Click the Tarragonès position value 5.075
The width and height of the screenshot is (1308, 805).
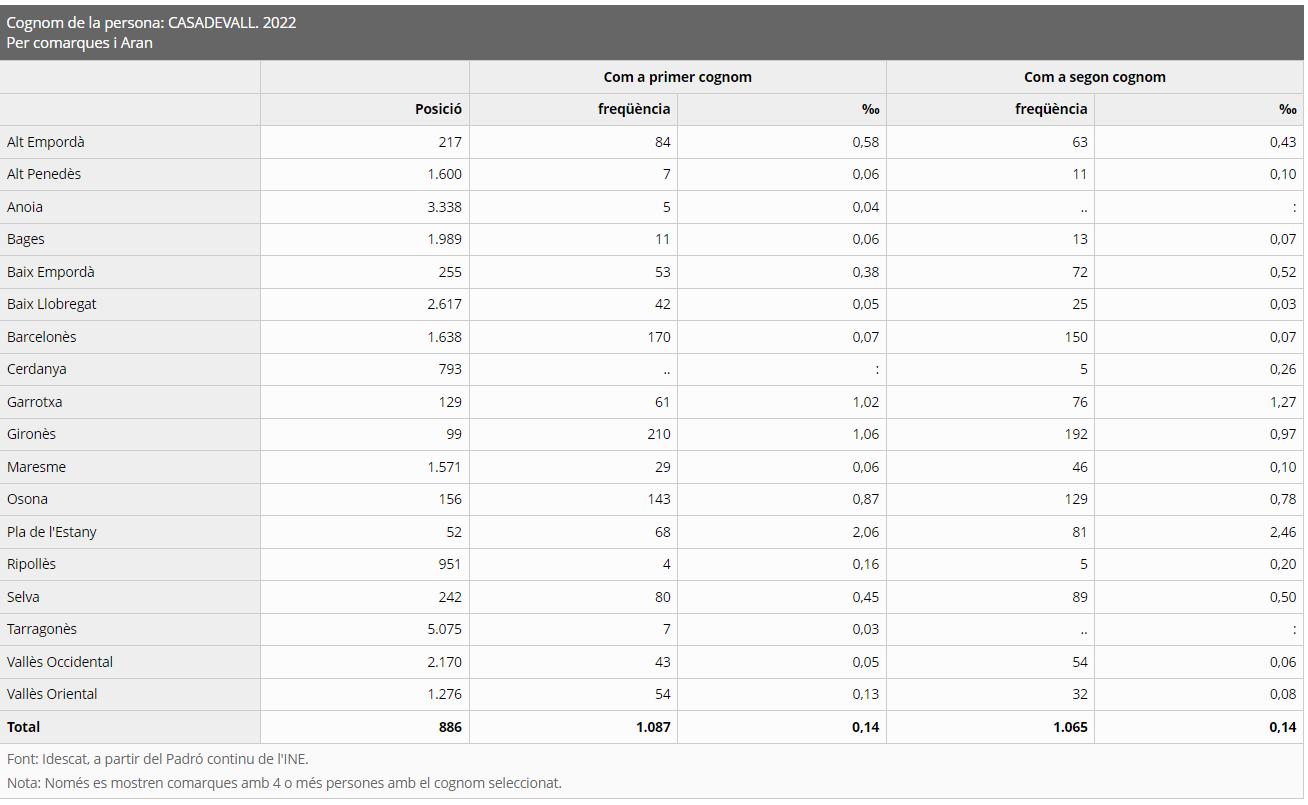point(443,629)
